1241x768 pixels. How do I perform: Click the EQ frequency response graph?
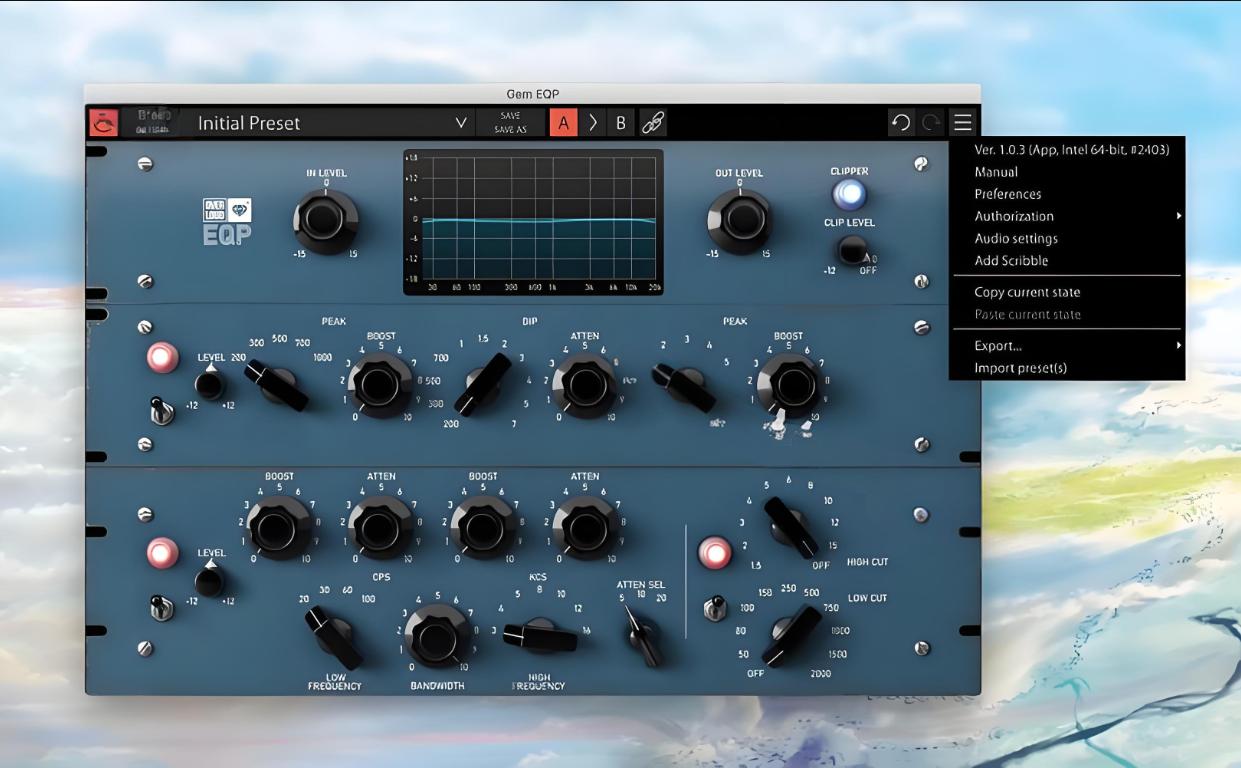coord(533,222)
